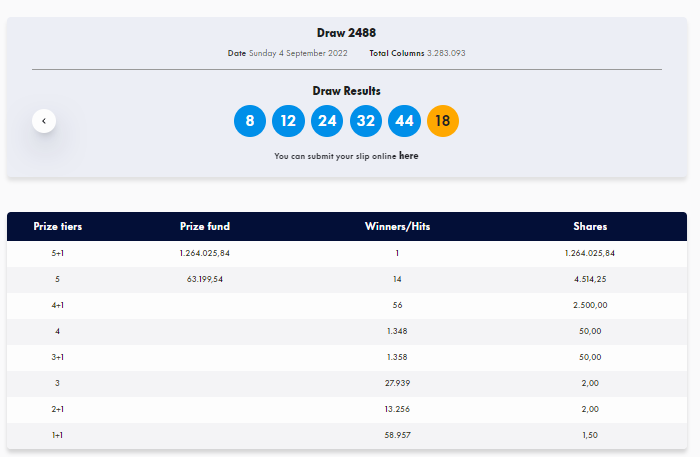Click the blue ball number 44

pos(404,121)
